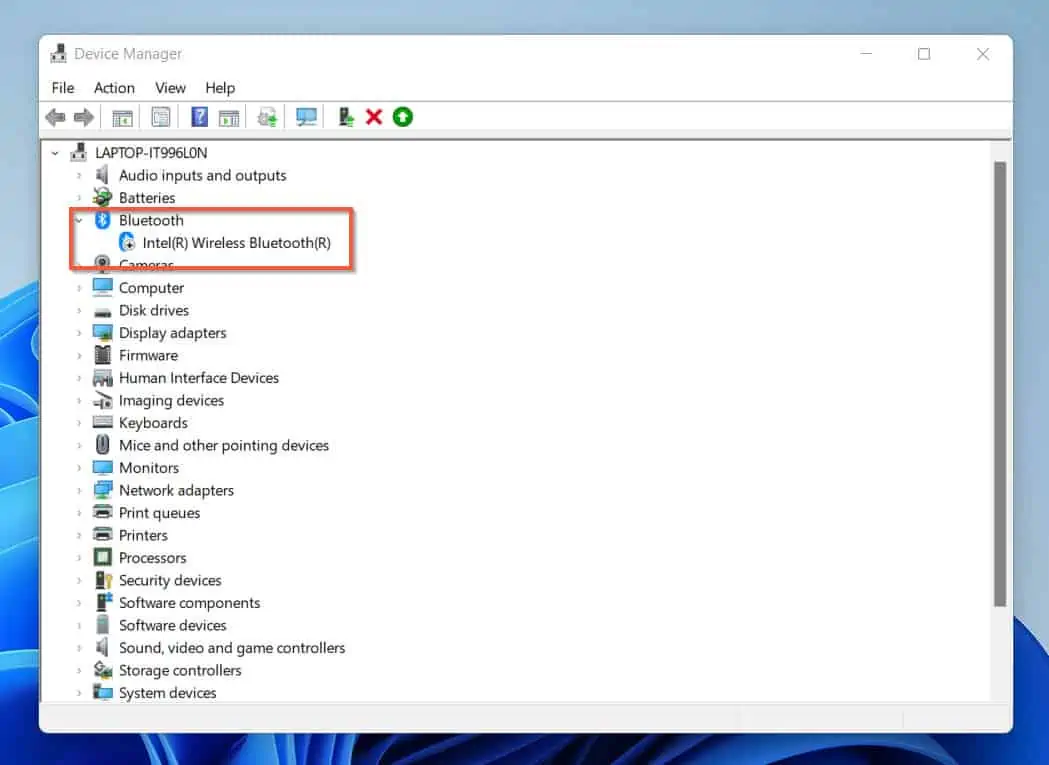Click the Properties toolbar icon
1049x765 pixels.
(x=160, y=117)
